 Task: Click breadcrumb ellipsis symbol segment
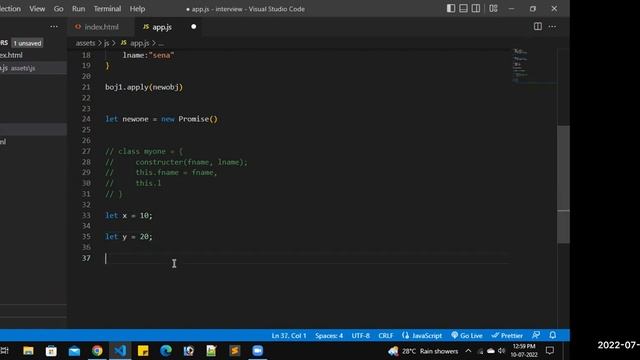coord(161,43)
